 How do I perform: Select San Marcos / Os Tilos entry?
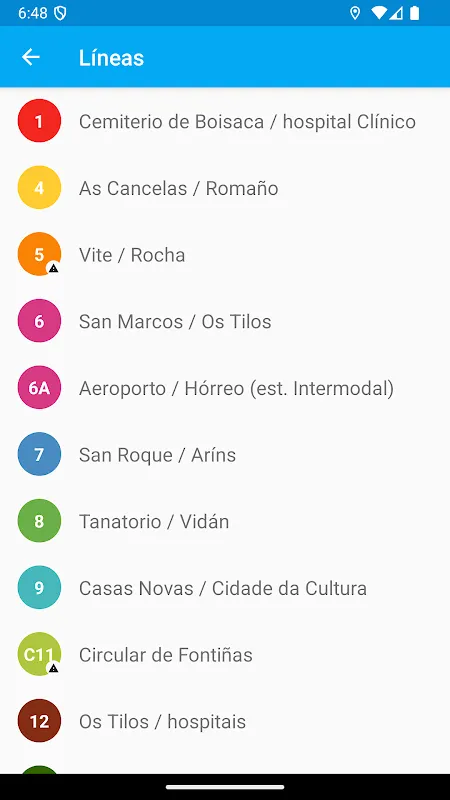(225, 321)
